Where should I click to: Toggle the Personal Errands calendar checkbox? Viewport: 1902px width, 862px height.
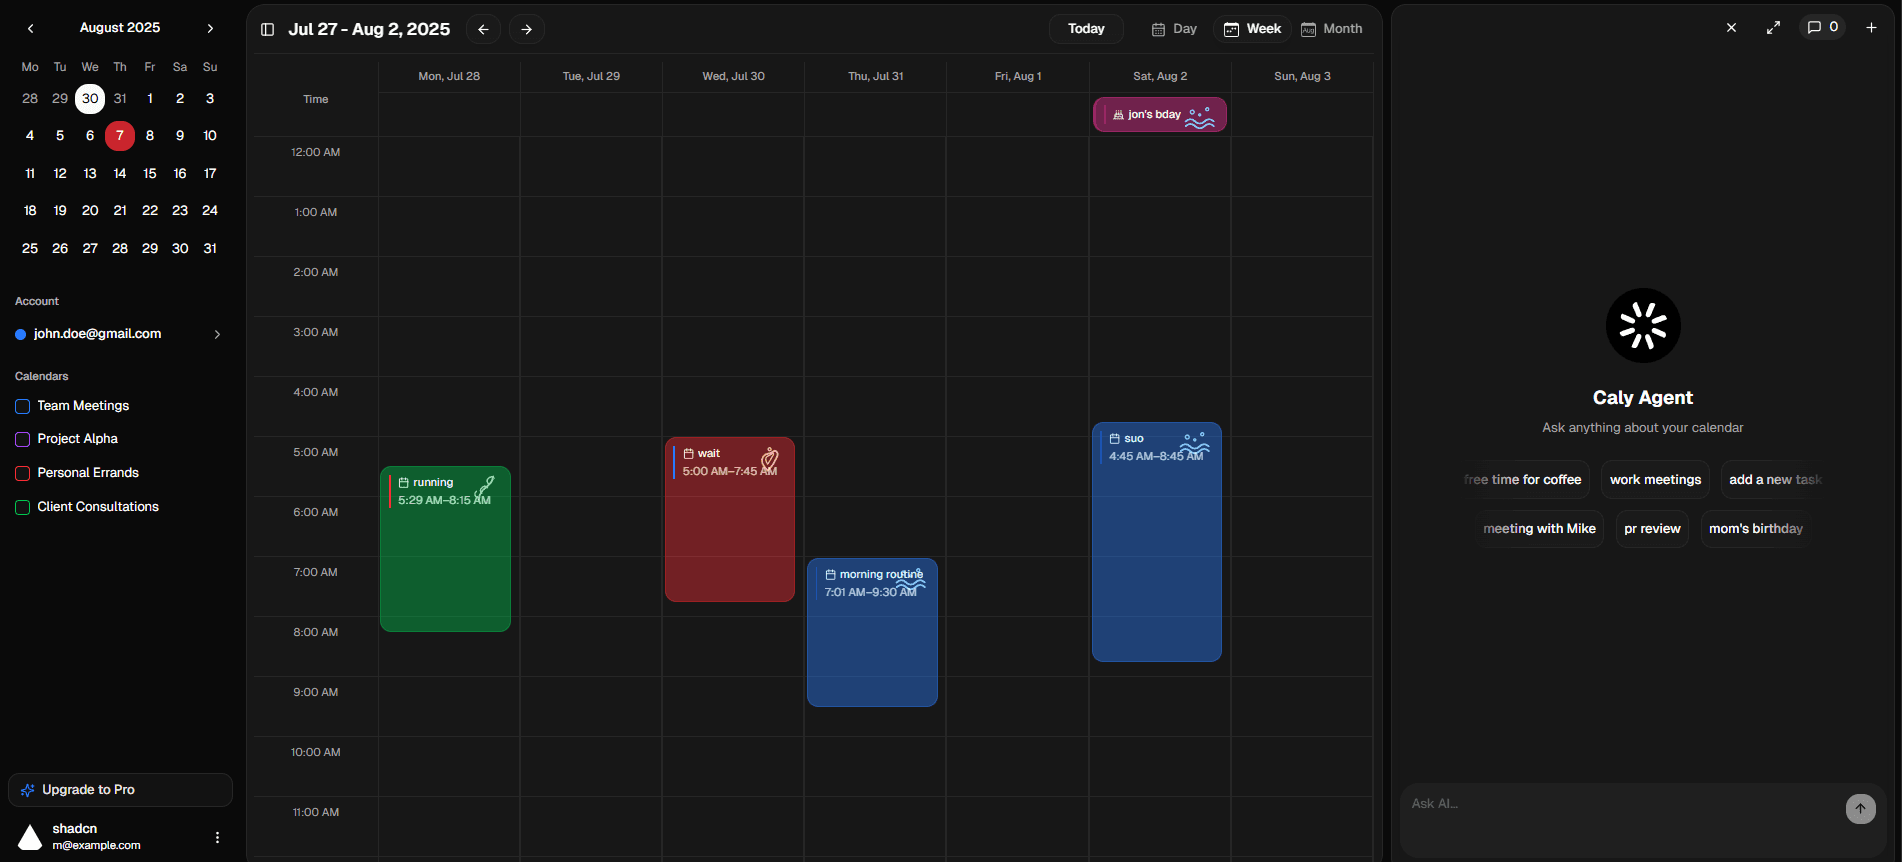pos(23,473)
